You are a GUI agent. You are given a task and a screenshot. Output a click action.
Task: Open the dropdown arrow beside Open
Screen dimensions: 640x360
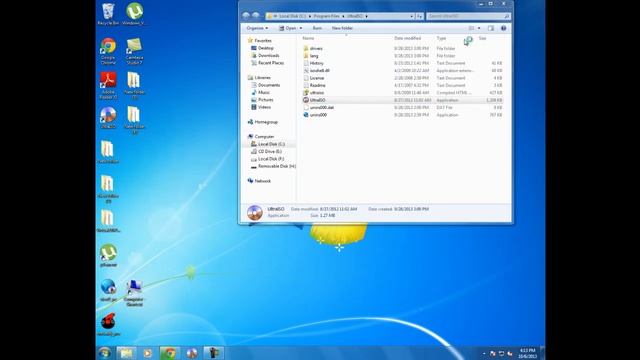pyautogui.click(x=301, y=28)
